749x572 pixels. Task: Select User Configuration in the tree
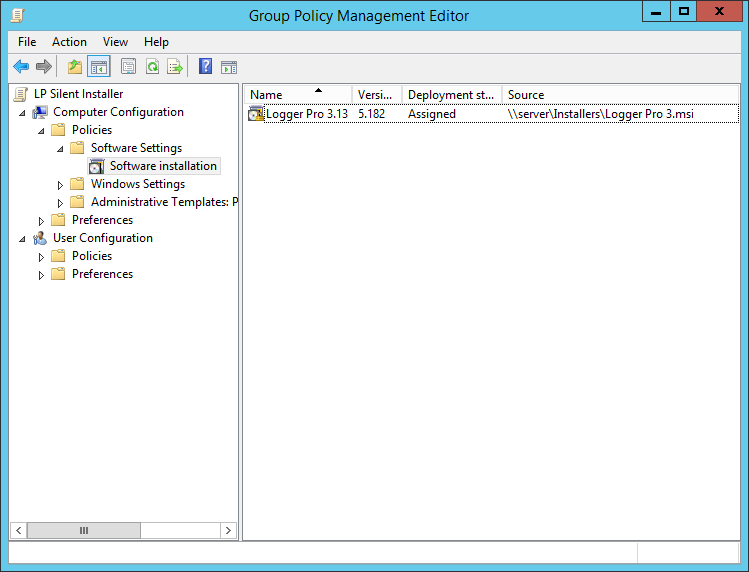pos(103,238)
